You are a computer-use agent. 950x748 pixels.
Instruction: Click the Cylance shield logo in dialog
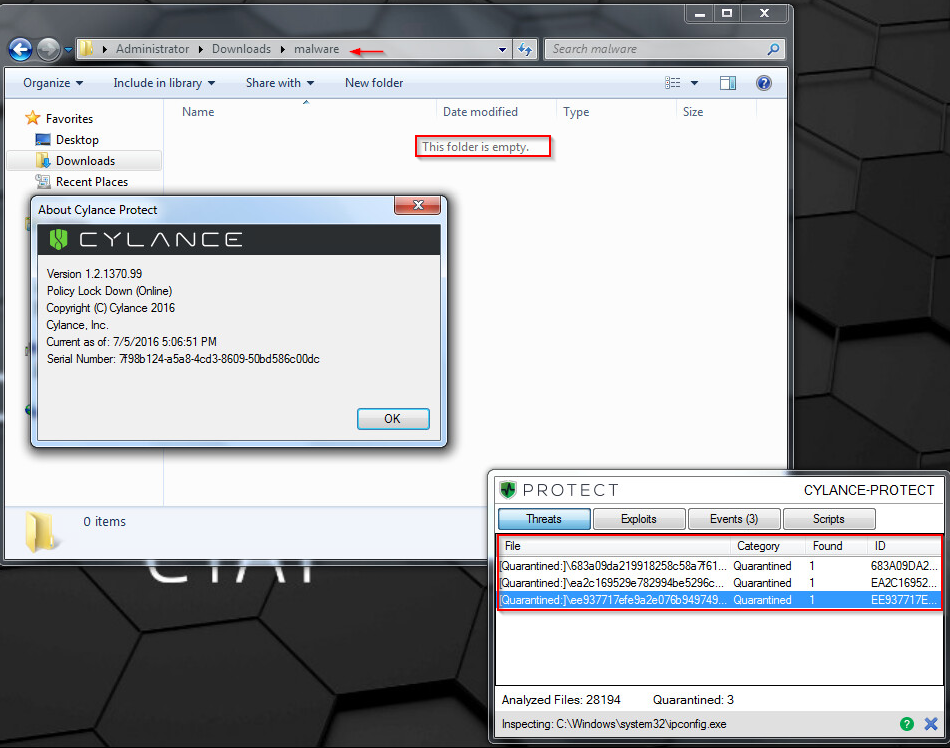58,240
